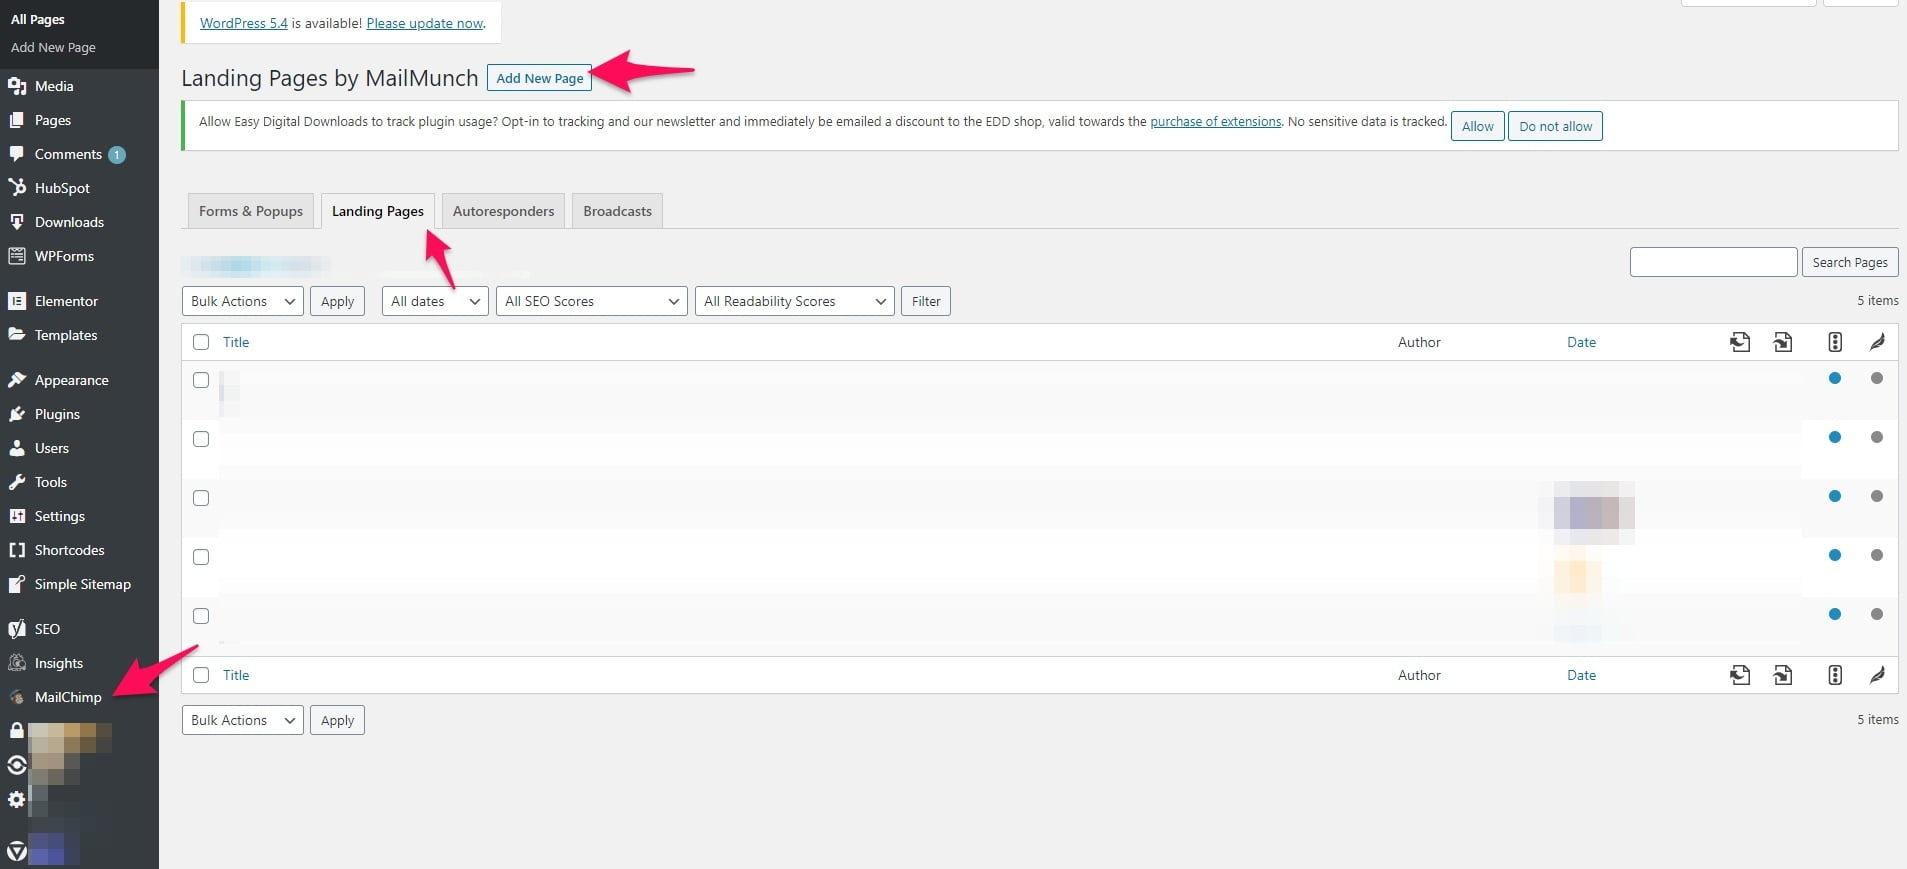Click the Settings sliders icon
The image size is (1907, 869).
tap(17, 516)
